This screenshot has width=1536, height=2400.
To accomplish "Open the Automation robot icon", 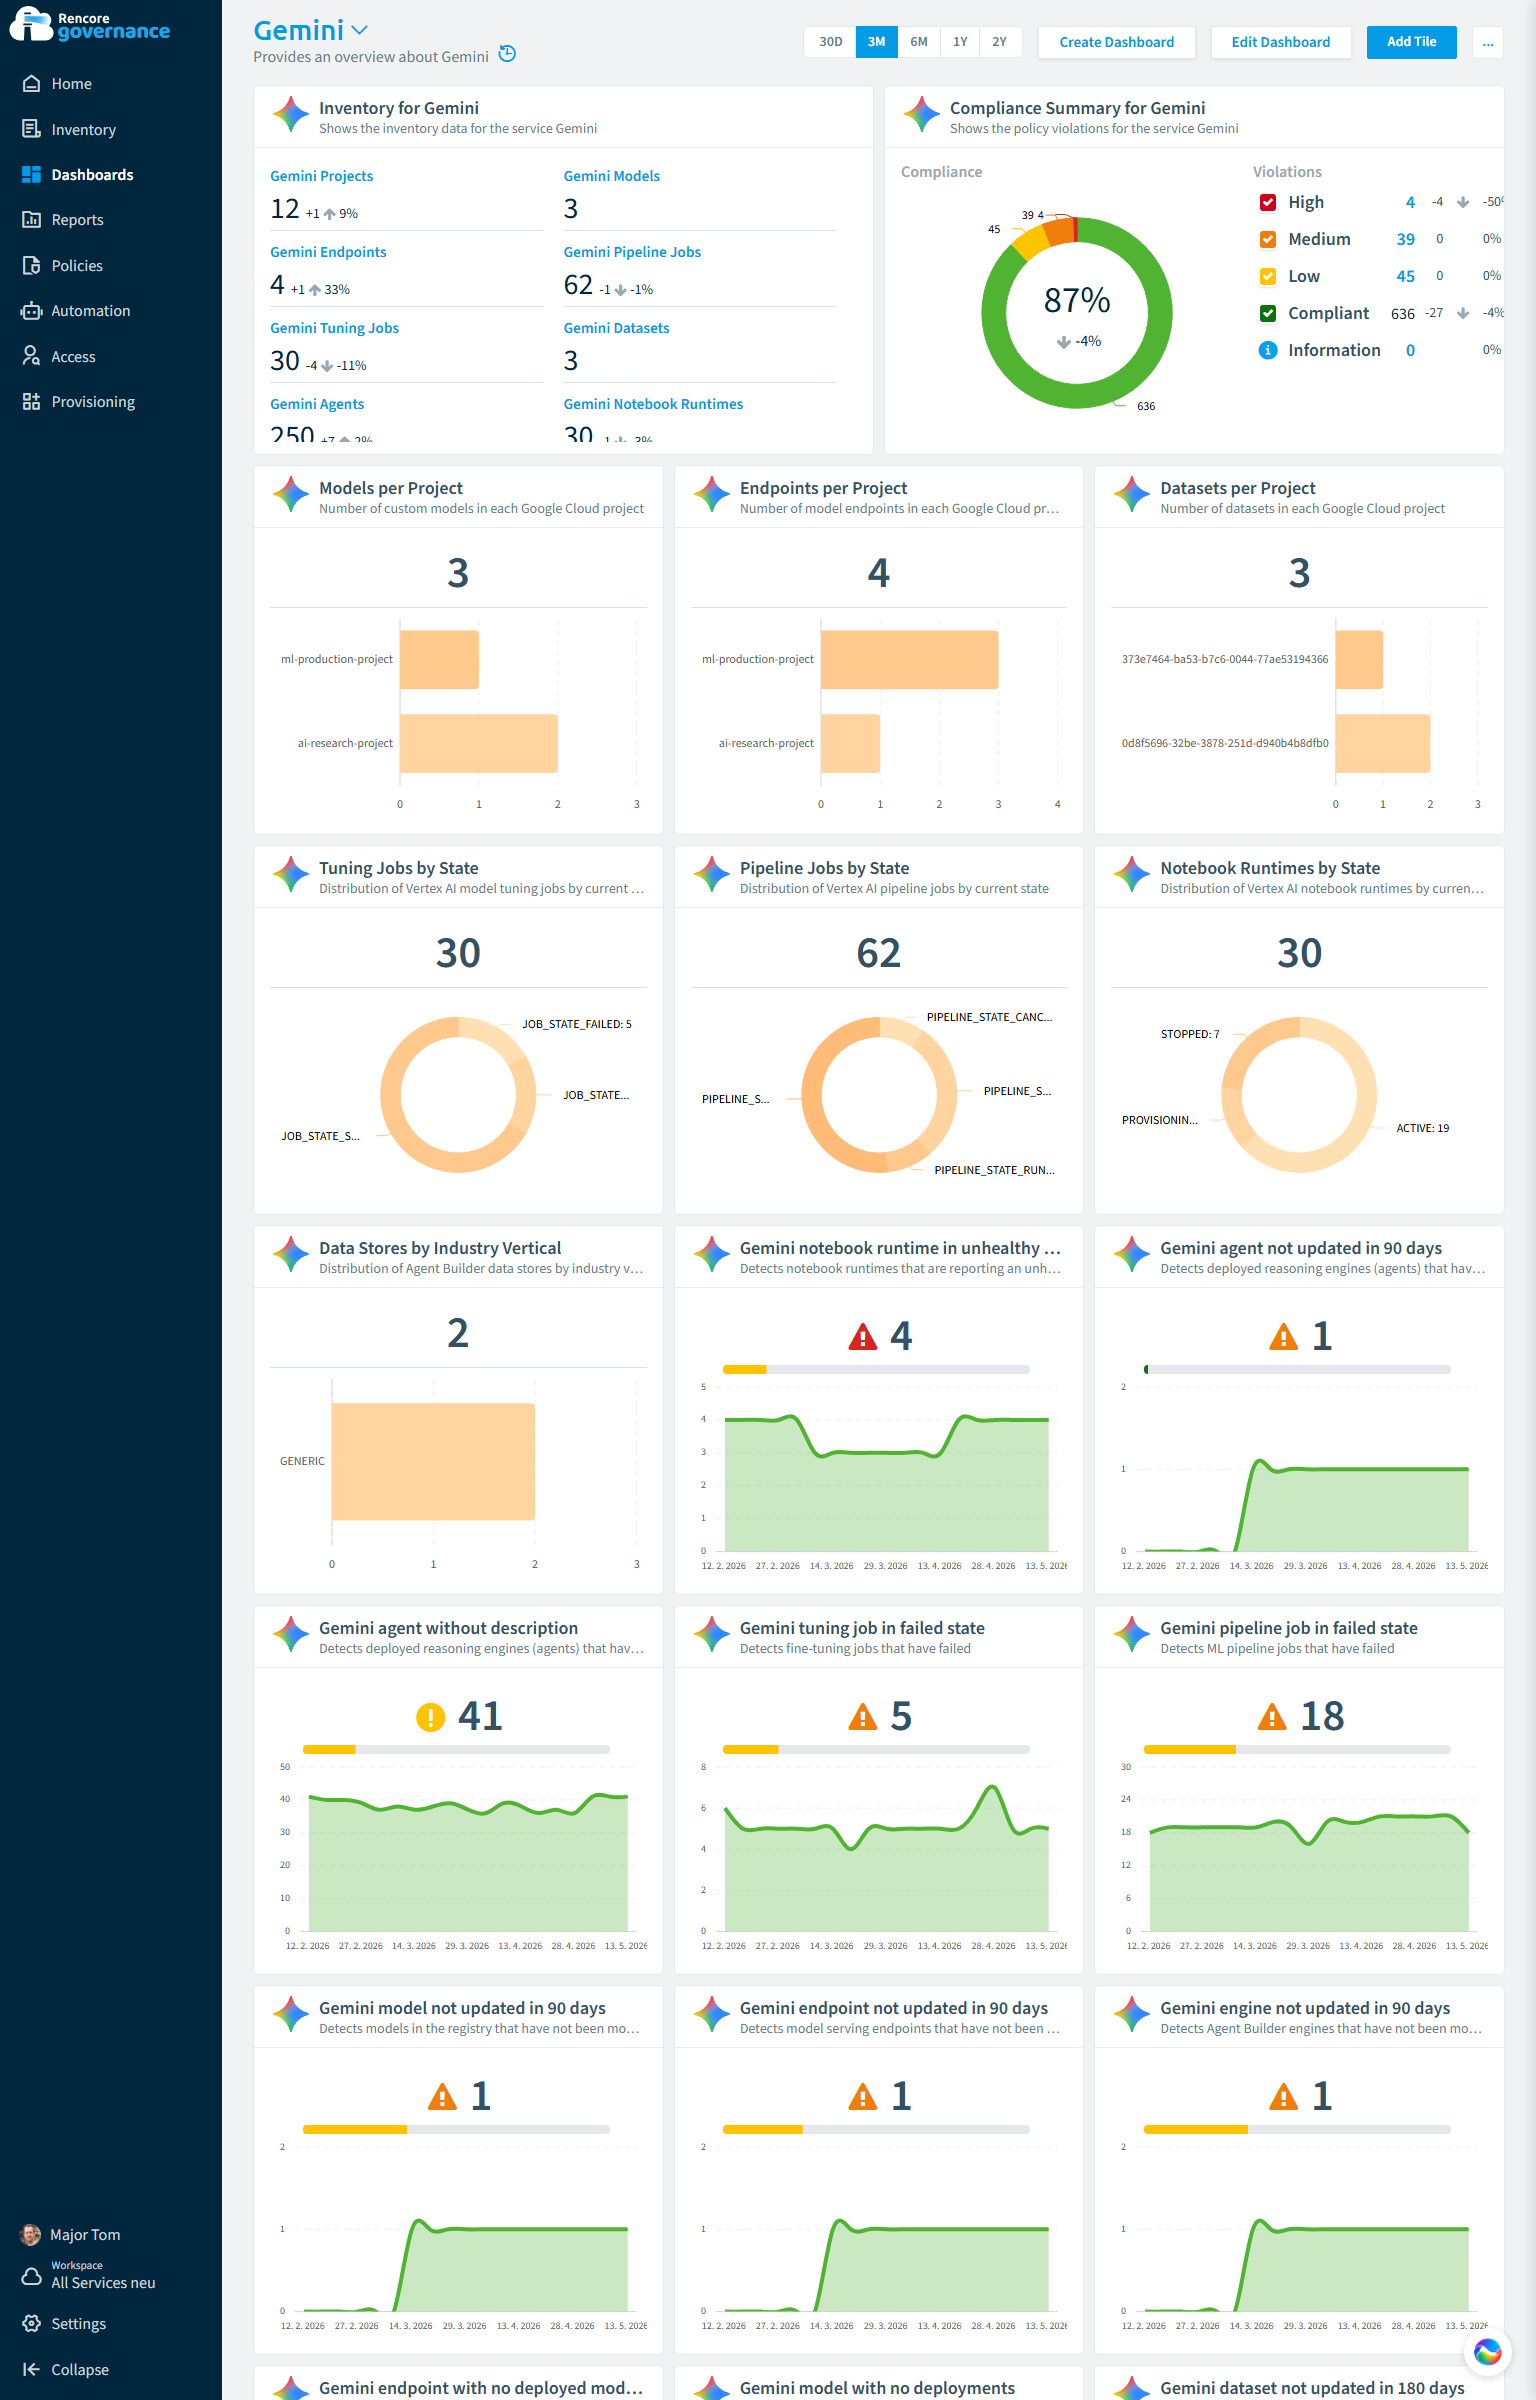I will pos(31,310).
